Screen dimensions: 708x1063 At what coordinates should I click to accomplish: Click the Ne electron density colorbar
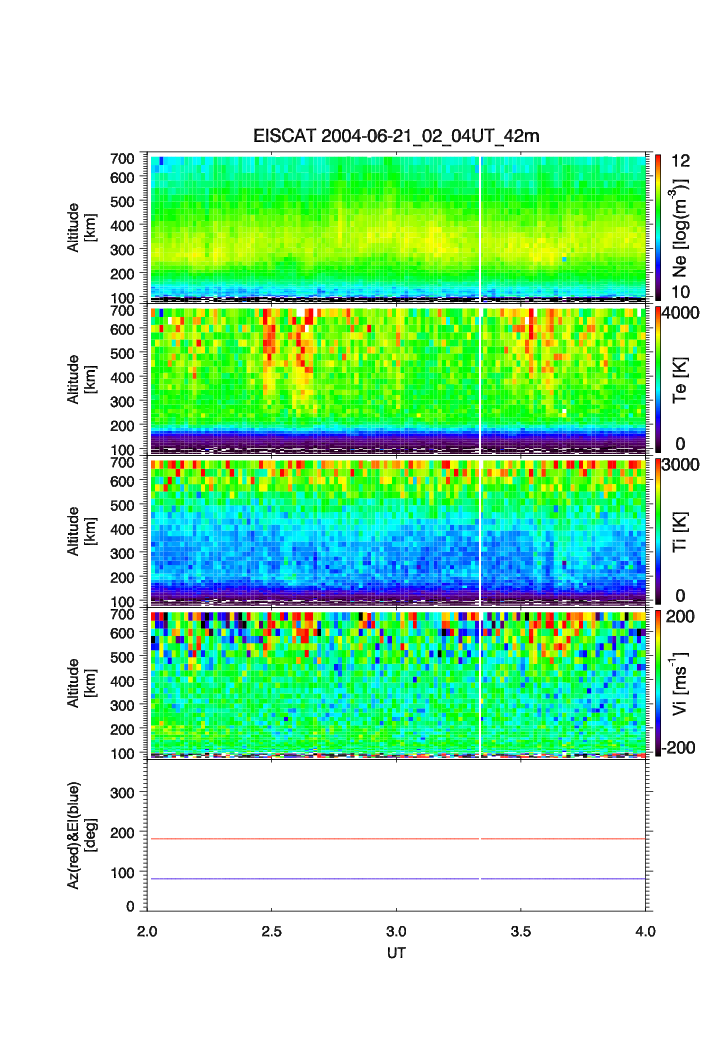pos(659,226)
